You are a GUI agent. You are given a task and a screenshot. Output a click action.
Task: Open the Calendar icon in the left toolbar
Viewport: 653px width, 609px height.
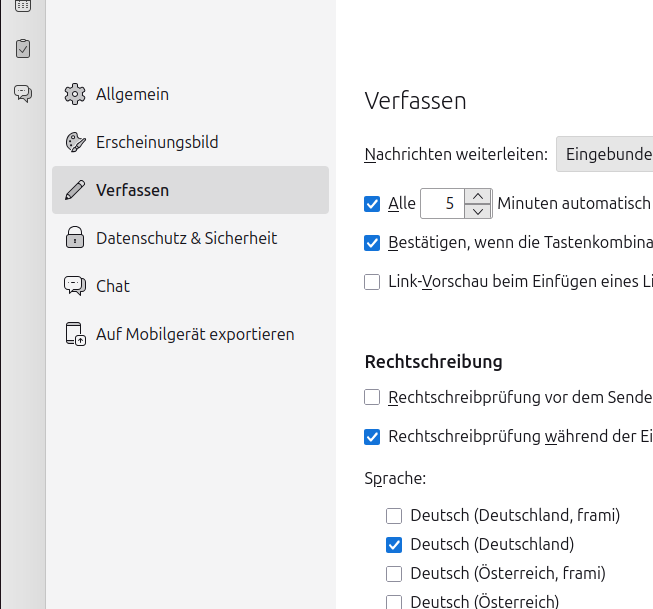pyautogui.click(x=22, y=5)
